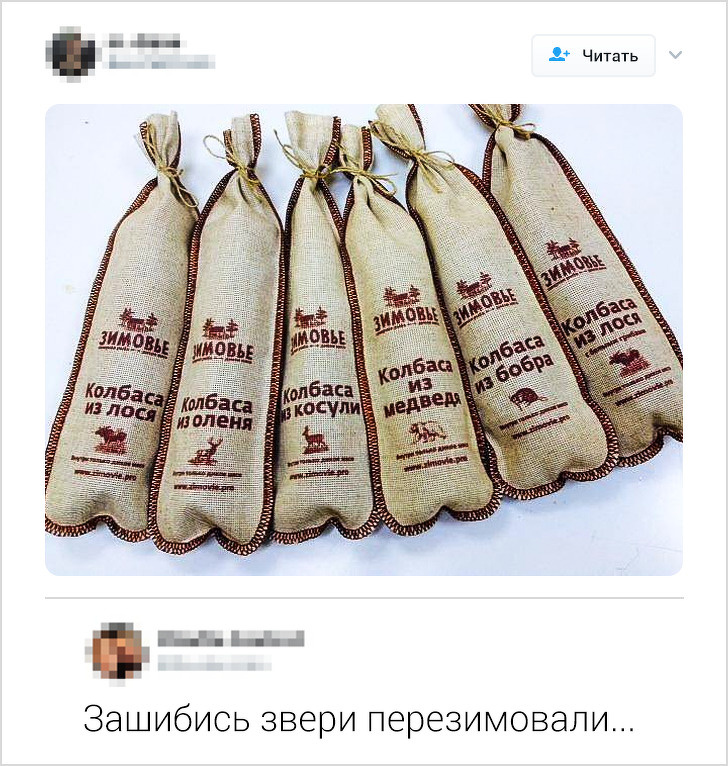Open the blurred author handle under name
The width and height of the screenshot is (728, 766).
click(161, 61)
